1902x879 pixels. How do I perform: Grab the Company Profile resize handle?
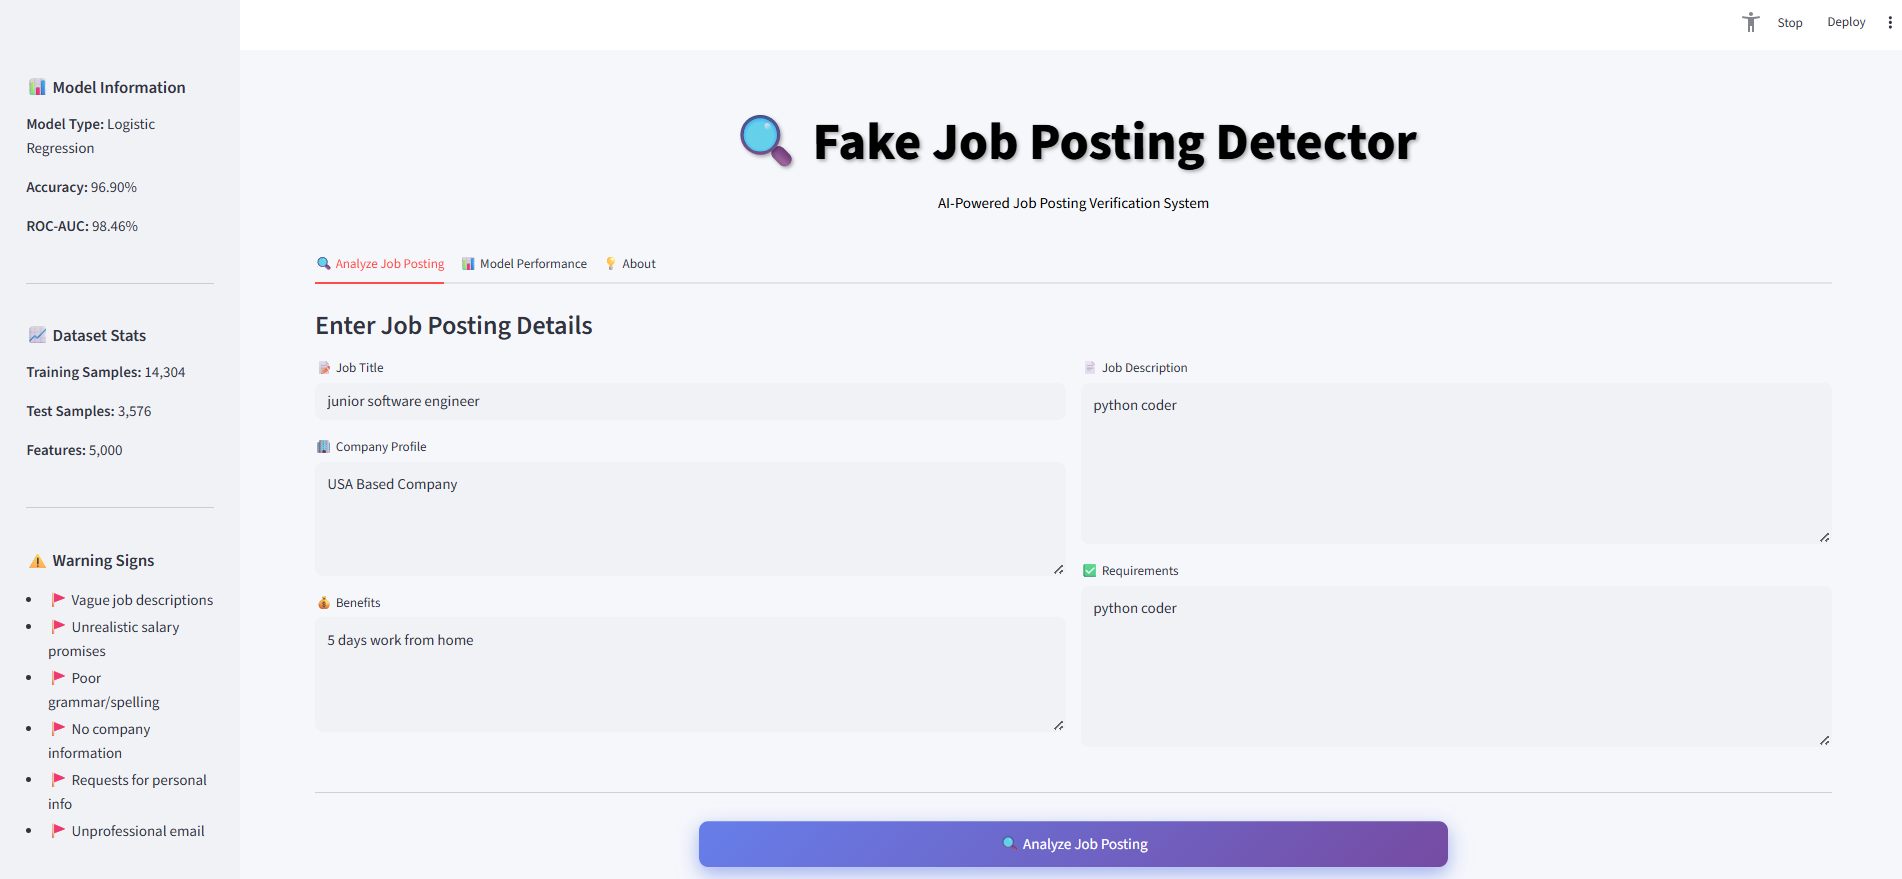pyautogui.click(x=1058, y=569)
